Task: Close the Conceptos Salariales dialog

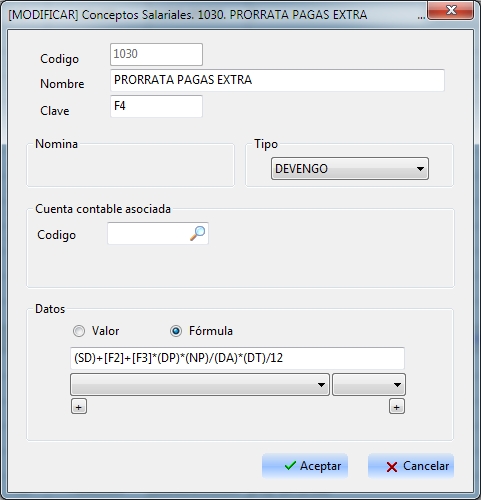Action: [451, 11]
